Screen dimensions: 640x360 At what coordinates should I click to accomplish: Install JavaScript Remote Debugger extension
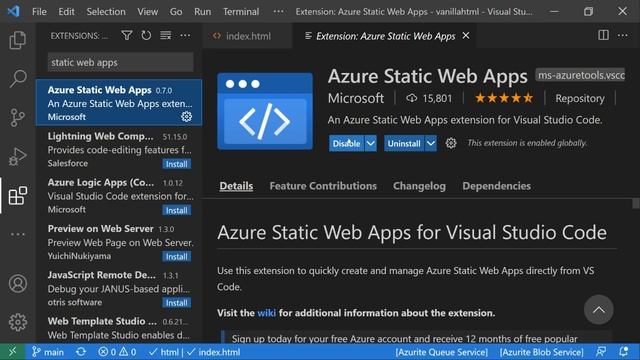176,303
